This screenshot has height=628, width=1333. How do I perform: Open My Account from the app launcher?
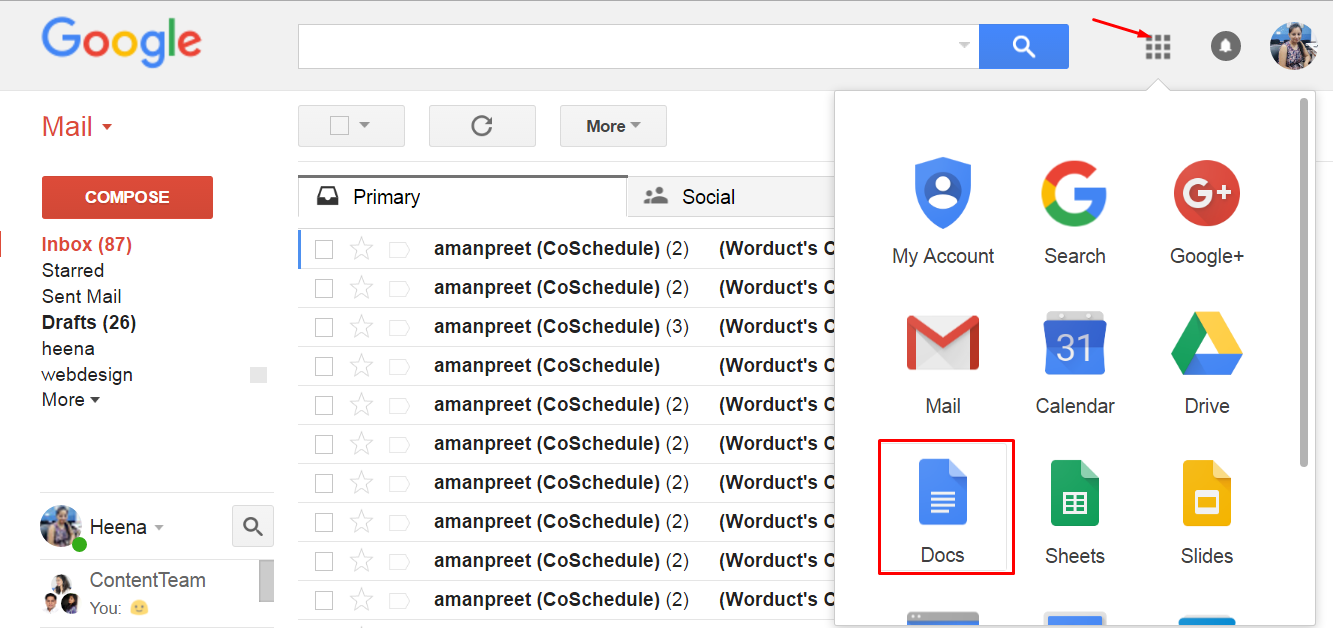click(x=942, y=210)
